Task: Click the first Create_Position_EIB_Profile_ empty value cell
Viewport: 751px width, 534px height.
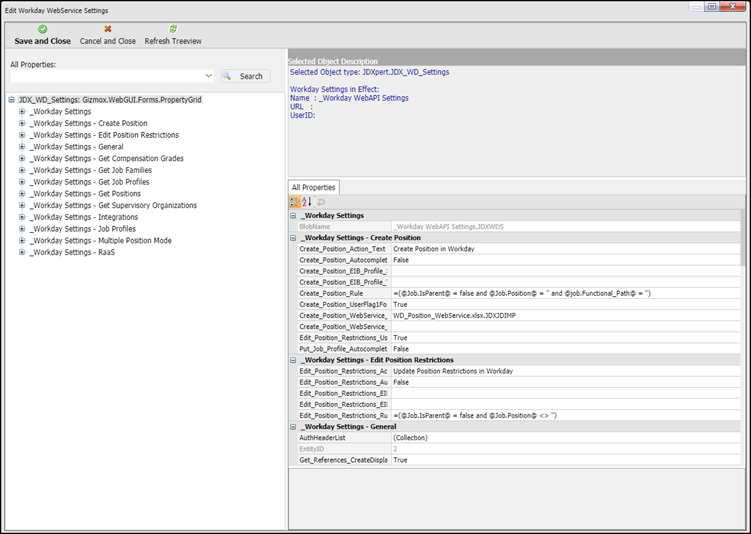Action: pyautogui.click(x=566, y=271)
